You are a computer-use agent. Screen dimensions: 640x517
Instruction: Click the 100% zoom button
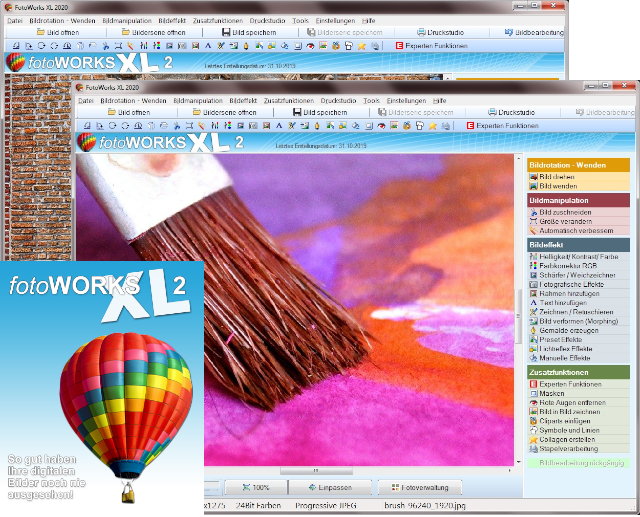256,487
